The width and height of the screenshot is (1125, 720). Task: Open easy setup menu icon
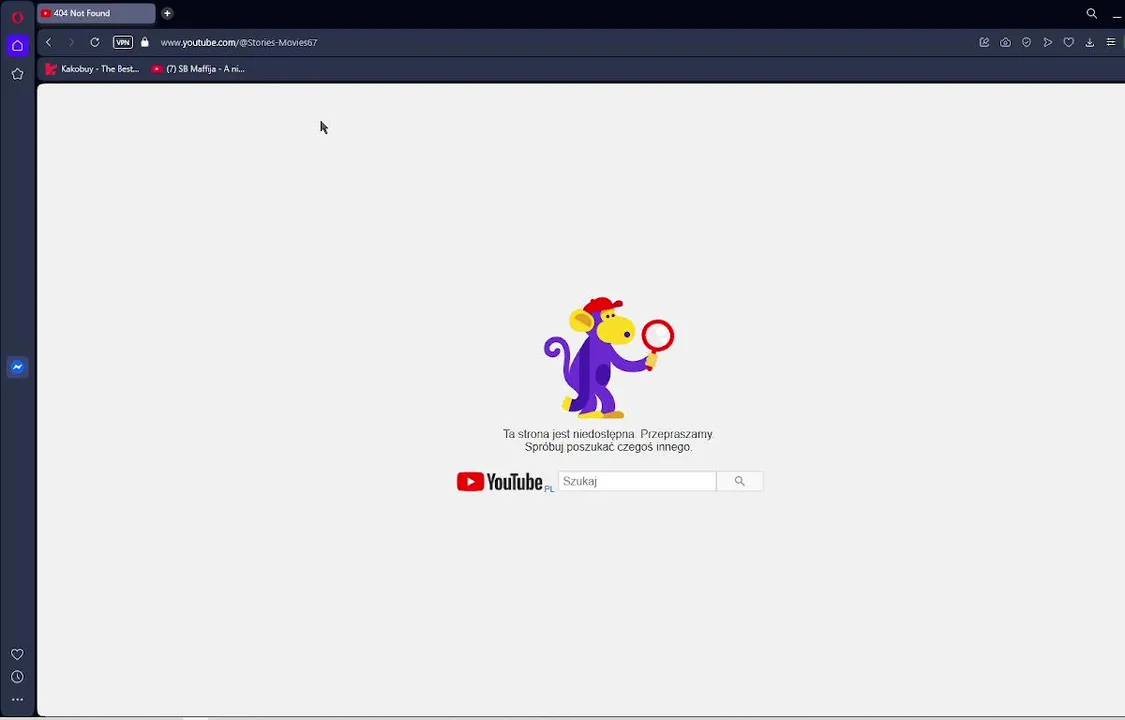(x=1111, y=42)
